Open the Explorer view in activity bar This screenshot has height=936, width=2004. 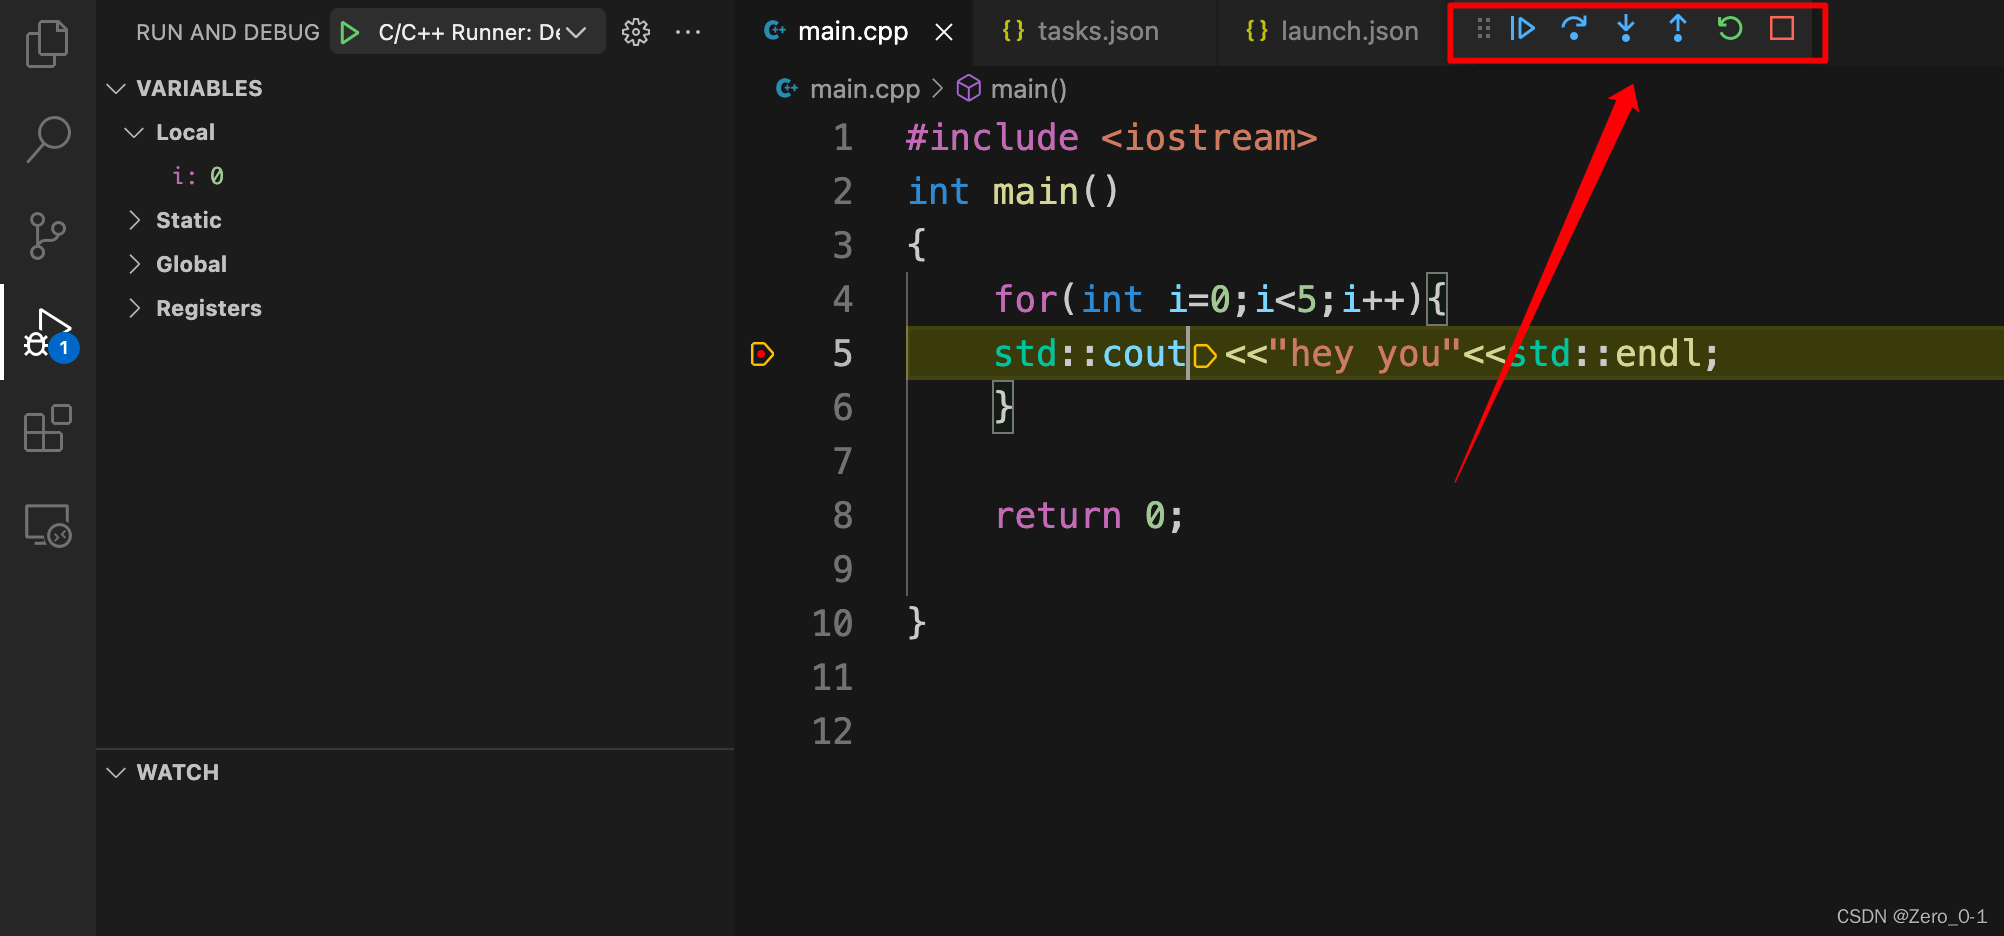[x=47, y=44]
